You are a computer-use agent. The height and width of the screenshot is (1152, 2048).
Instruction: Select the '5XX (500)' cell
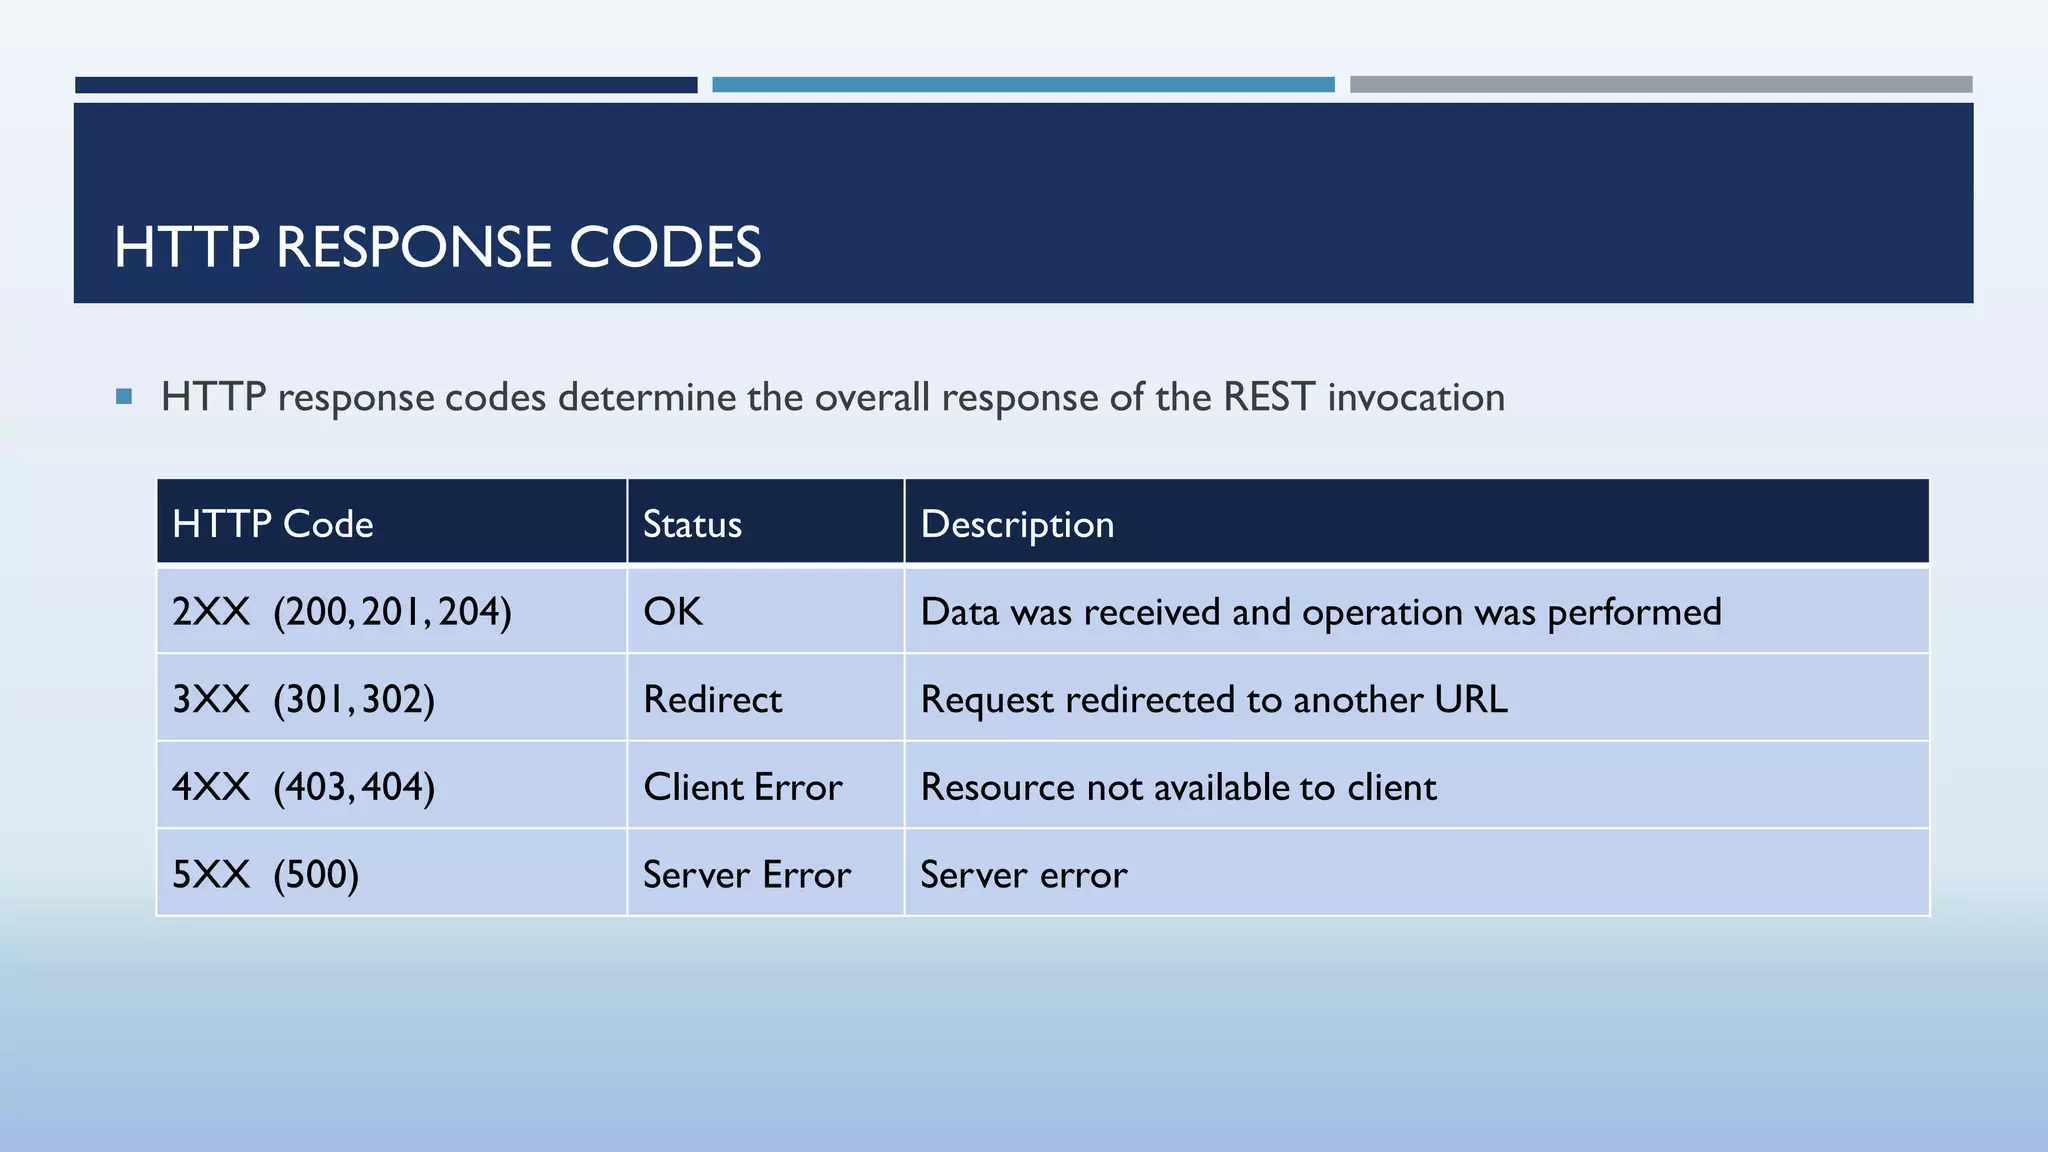392,873
